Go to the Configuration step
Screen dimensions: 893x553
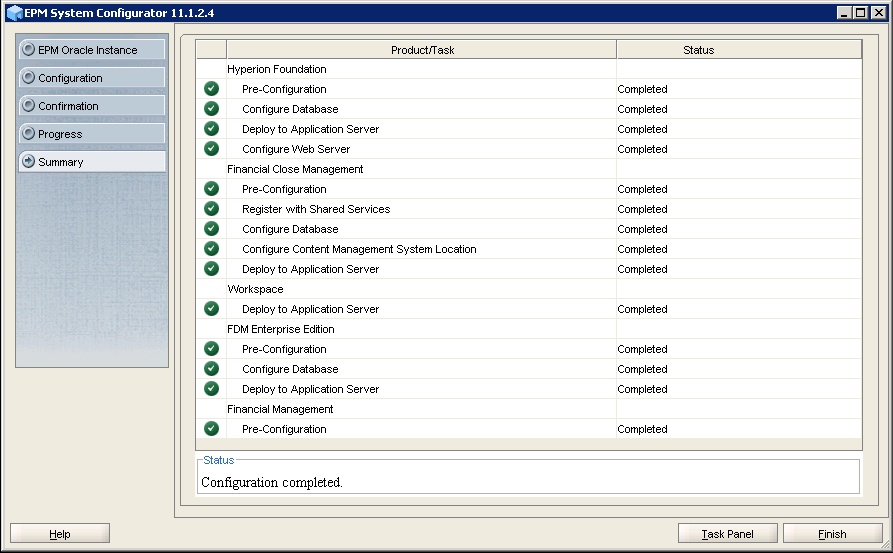point(92,78)
